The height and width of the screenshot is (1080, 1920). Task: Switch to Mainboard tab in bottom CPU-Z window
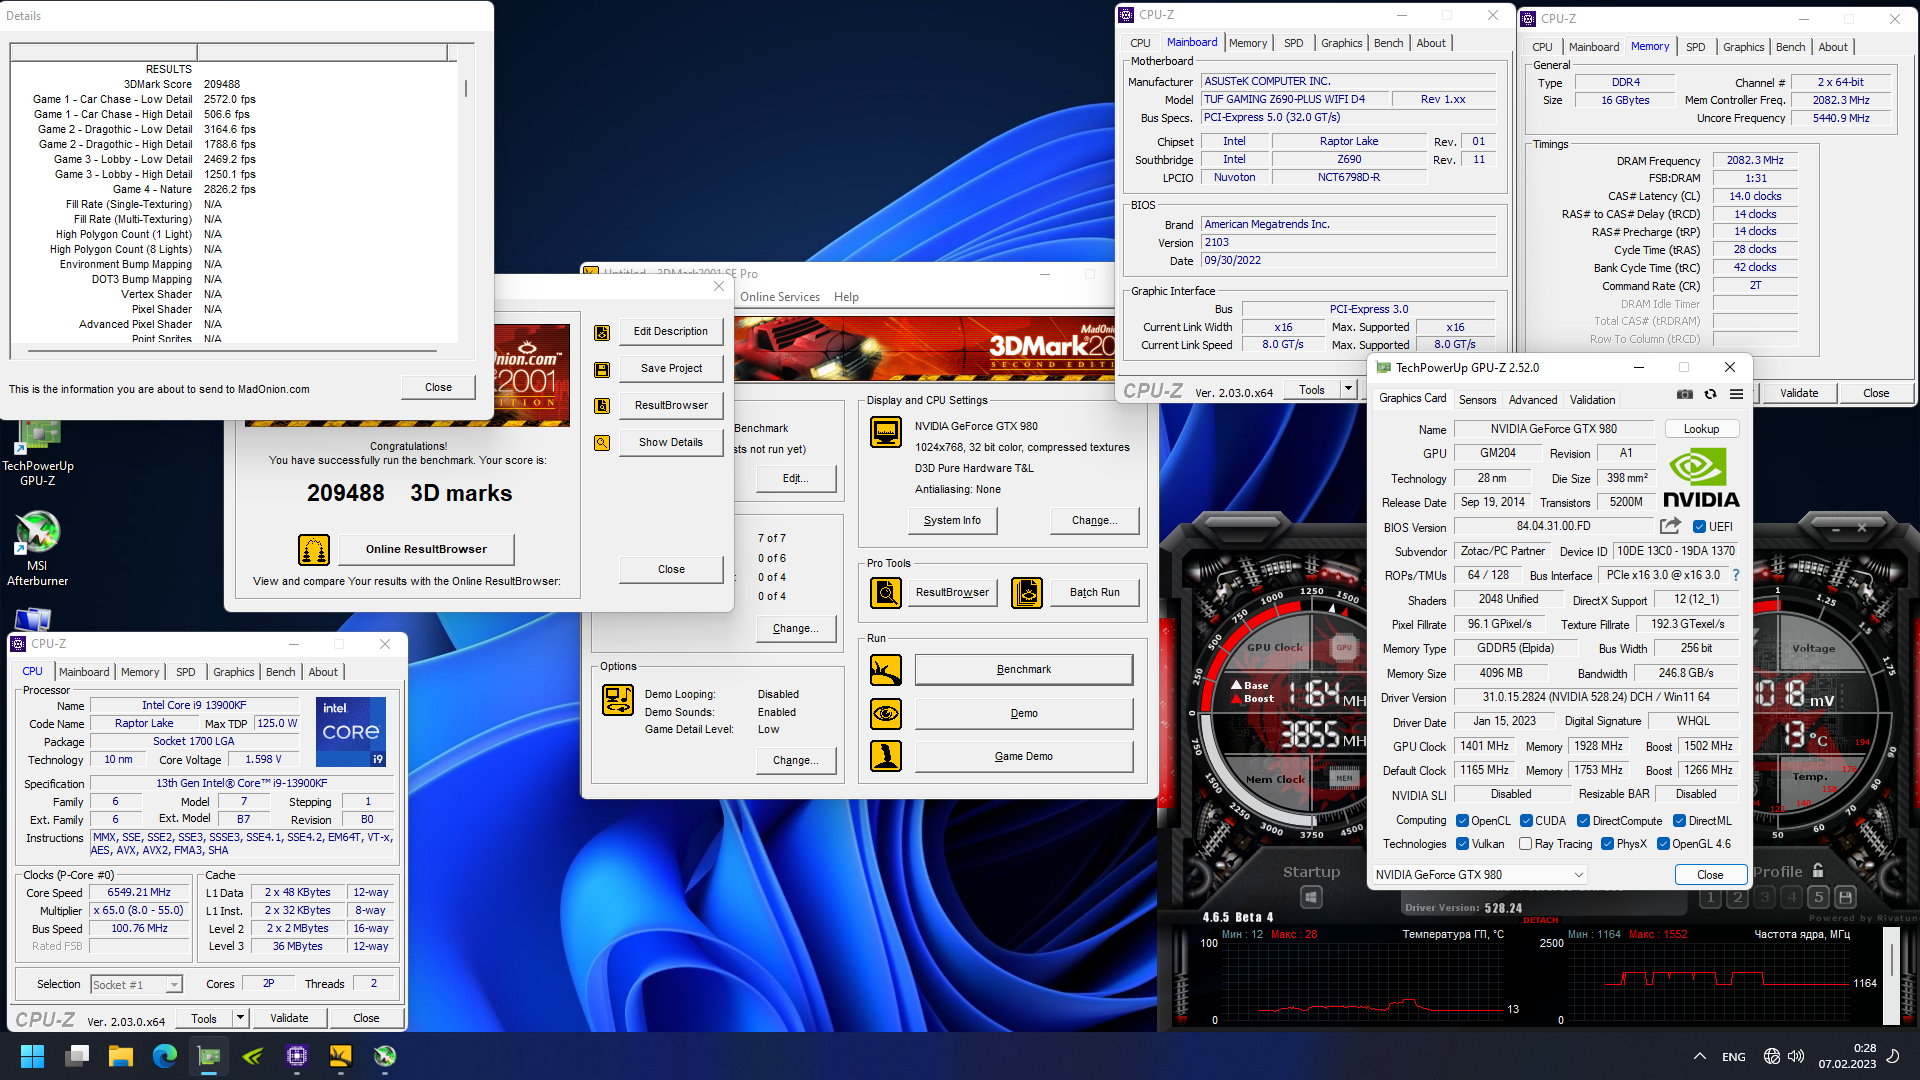[84, 672]
